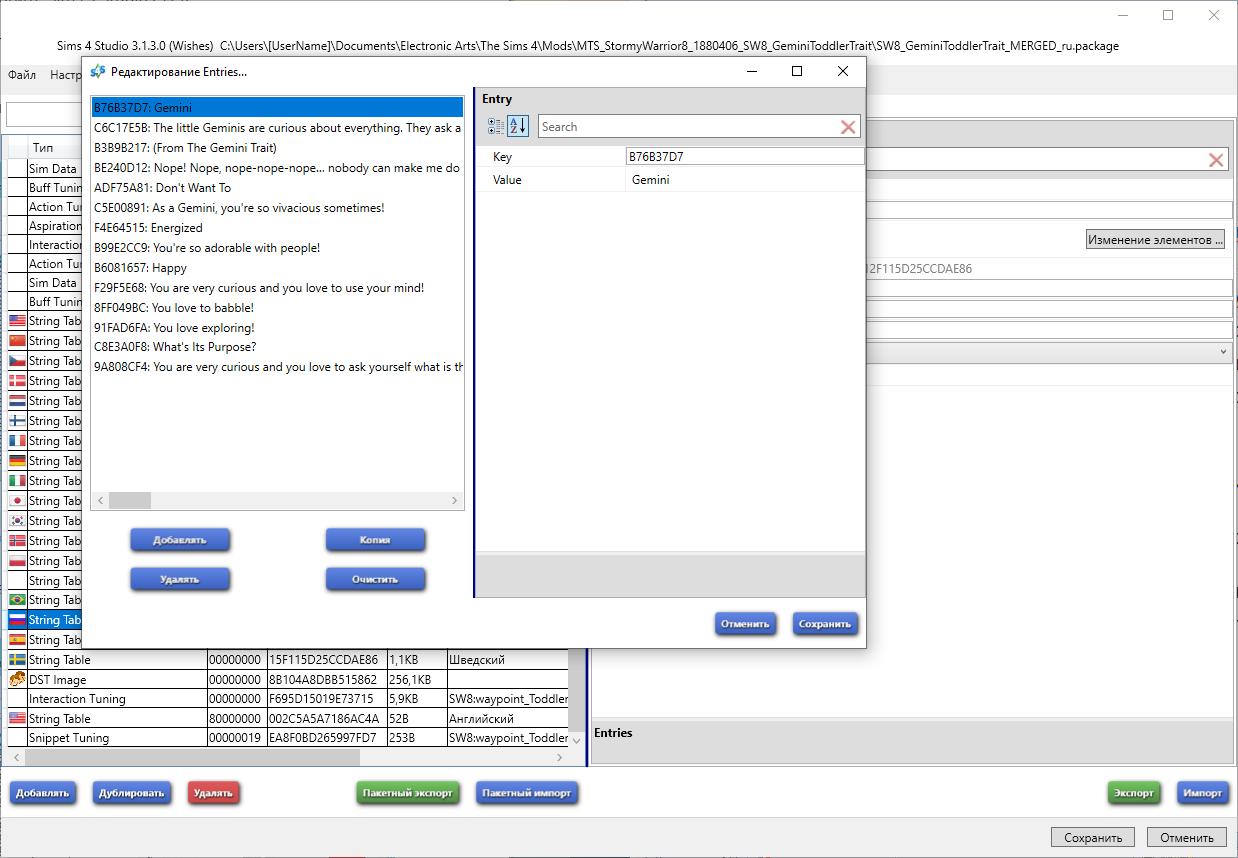Click the German flag String Table icon

[17, 460]
